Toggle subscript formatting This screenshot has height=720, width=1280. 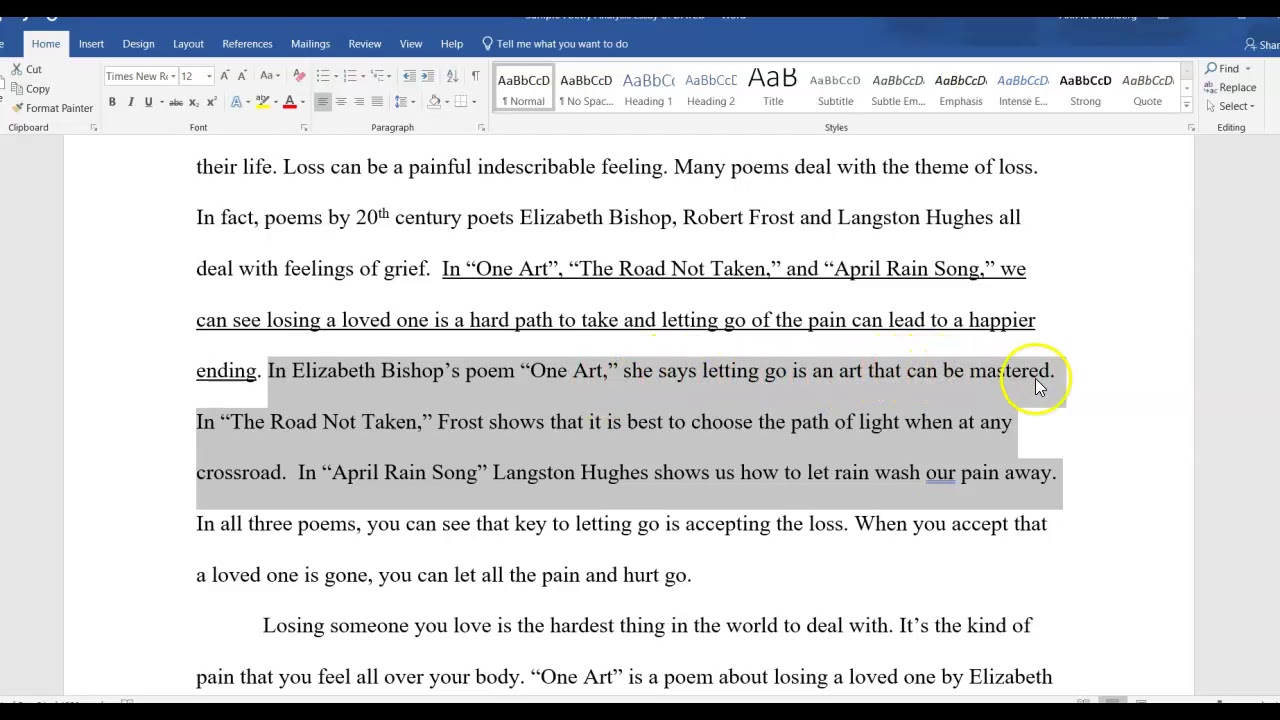(194, 102)
